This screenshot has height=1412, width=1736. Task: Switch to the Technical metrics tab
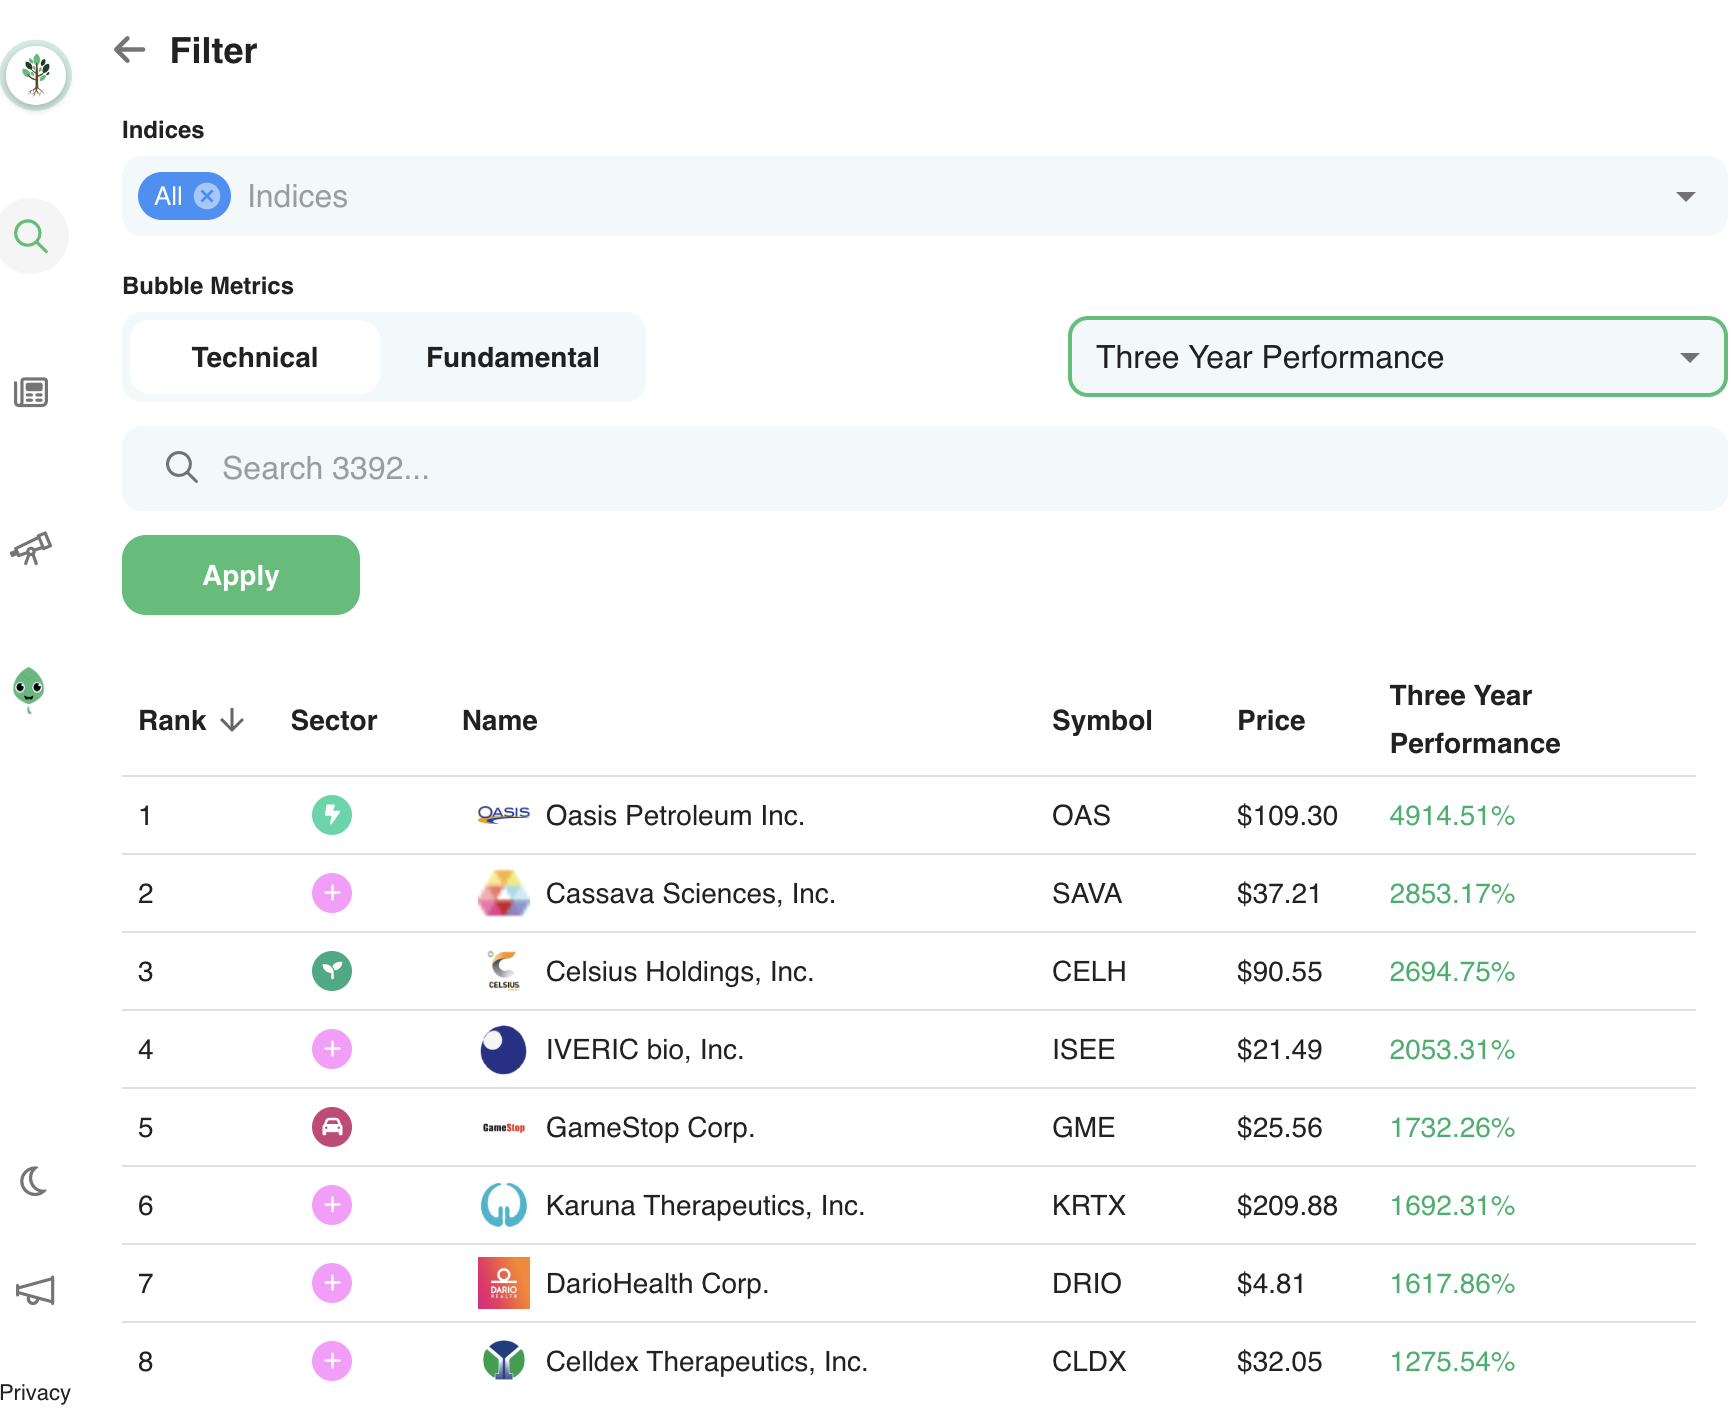(x=254, y=357)
